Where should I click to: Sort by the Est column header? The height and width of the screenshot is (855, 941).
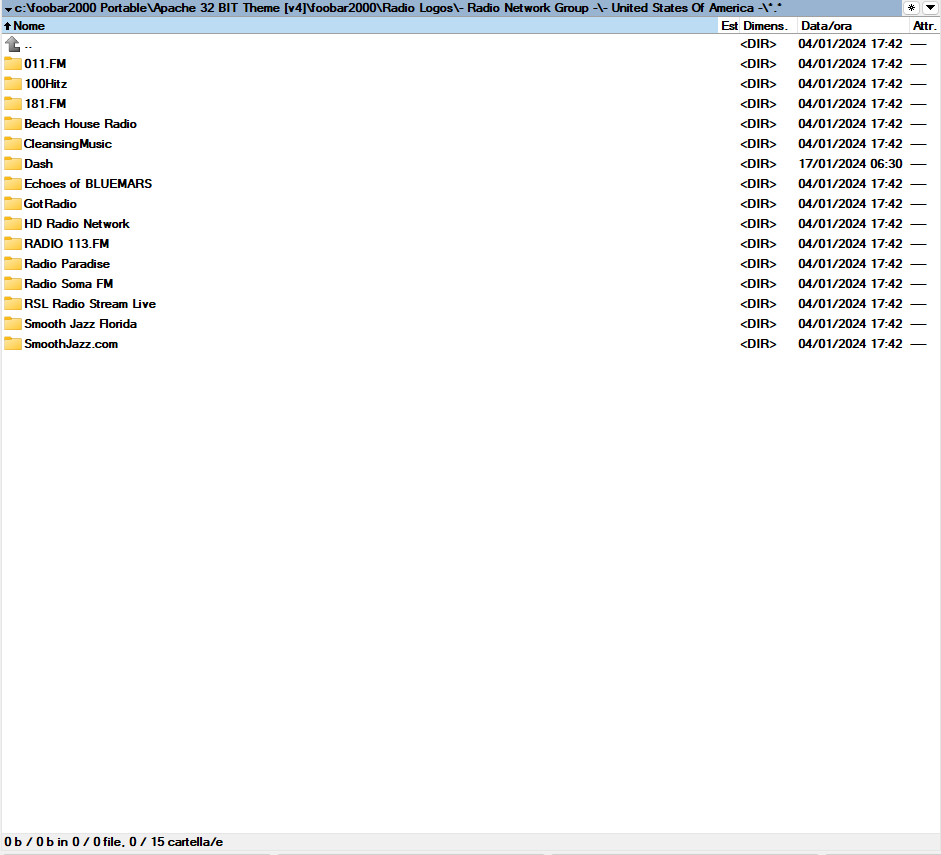[x=729, y=26]
